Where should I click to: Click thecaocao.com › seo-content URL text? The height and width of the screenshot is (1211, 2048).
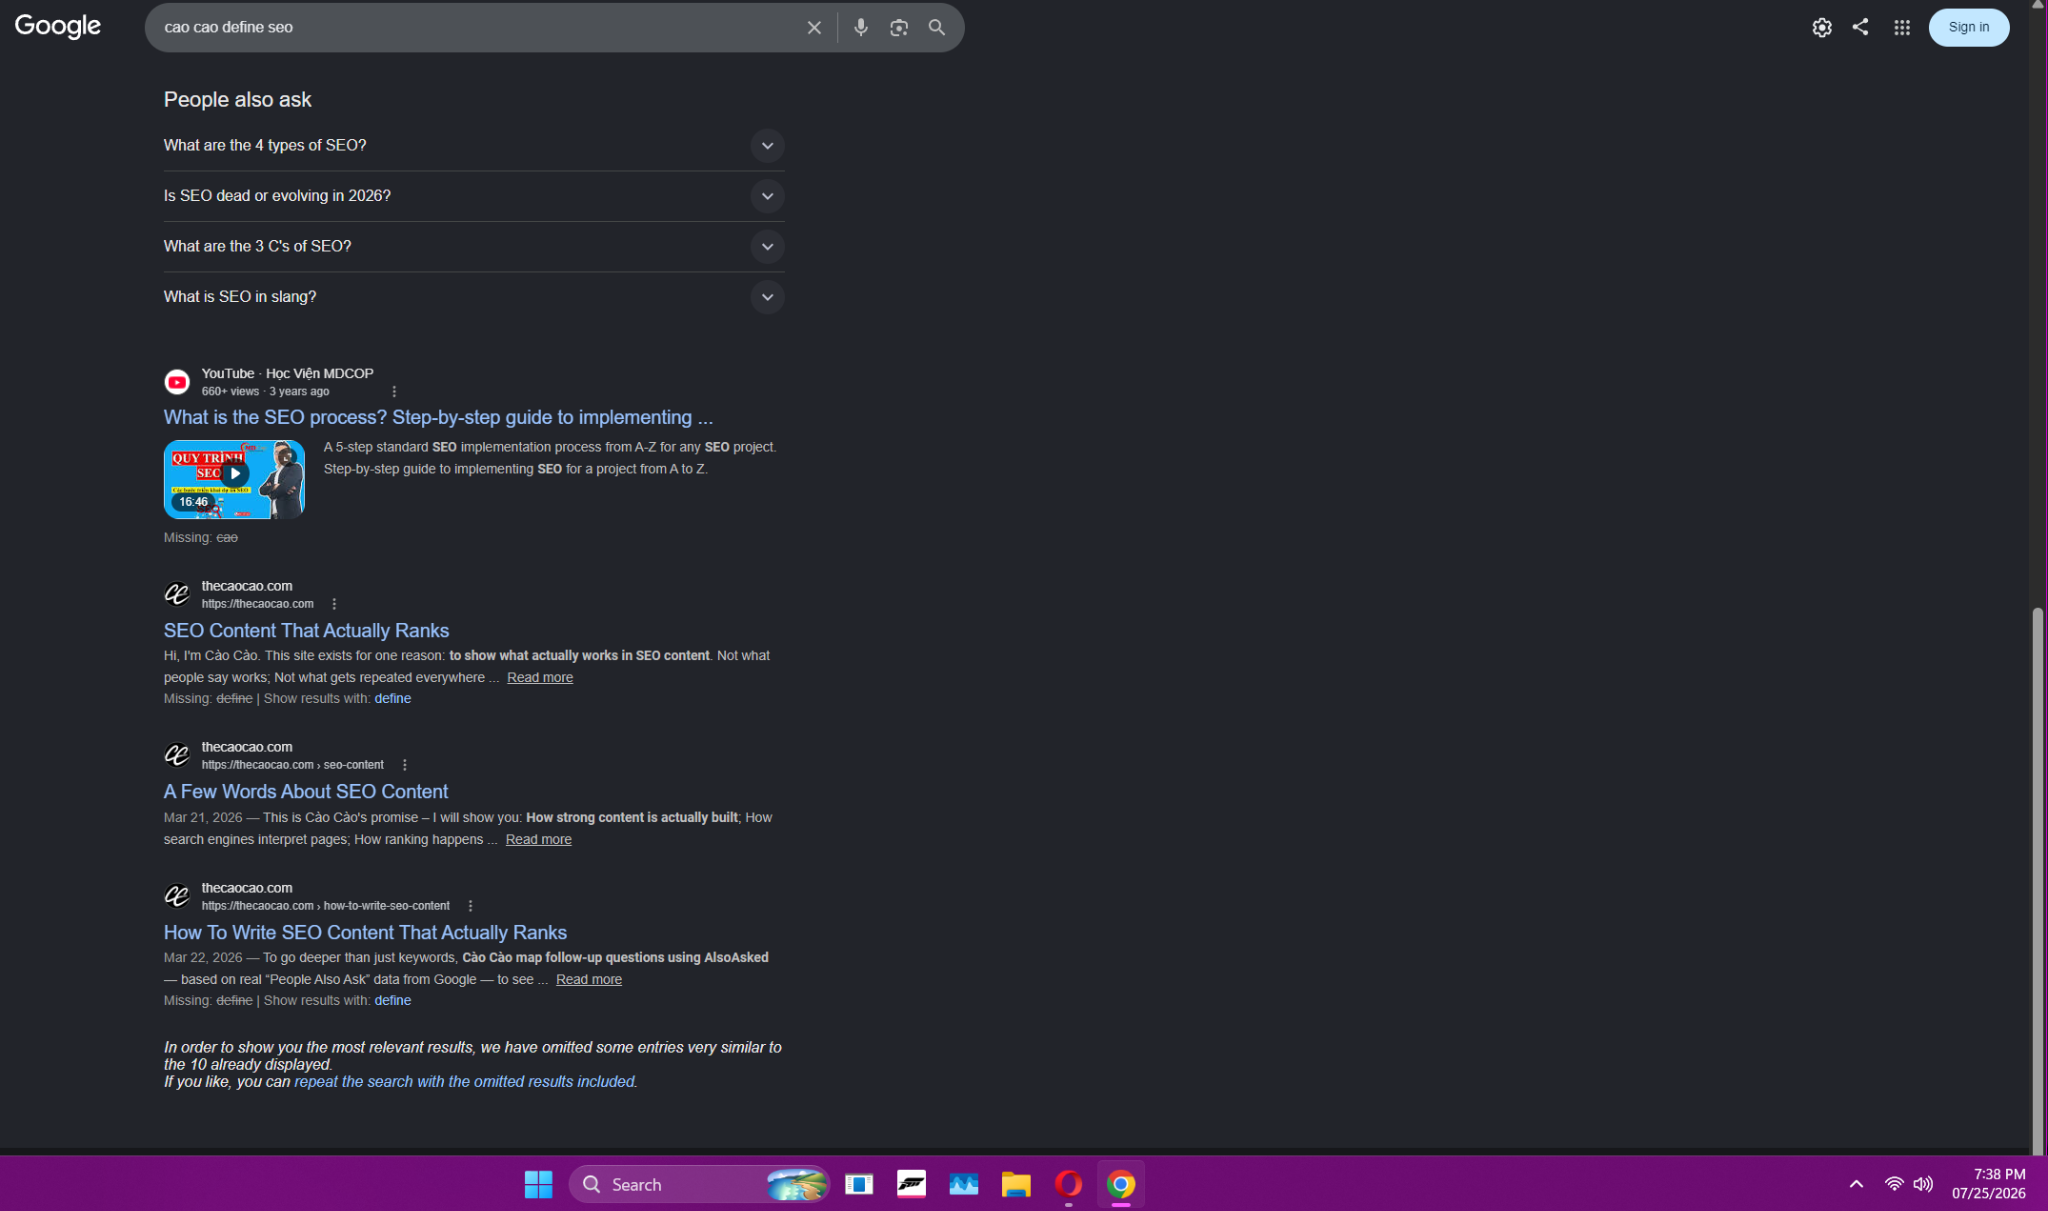pos(293,765)
